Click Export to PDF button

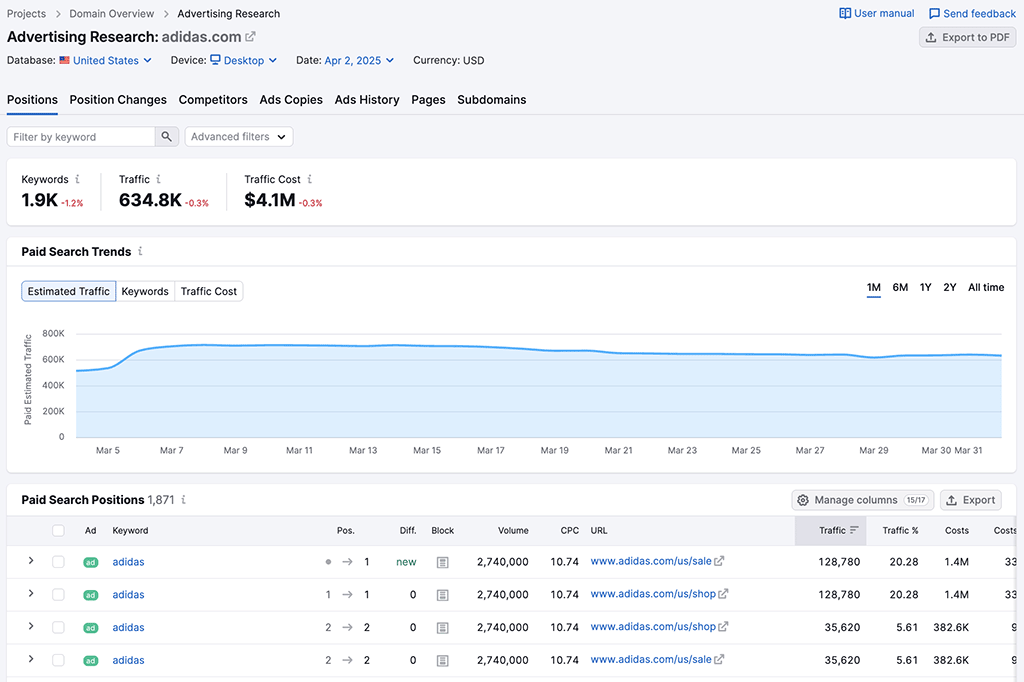click(x=968, y=37)
